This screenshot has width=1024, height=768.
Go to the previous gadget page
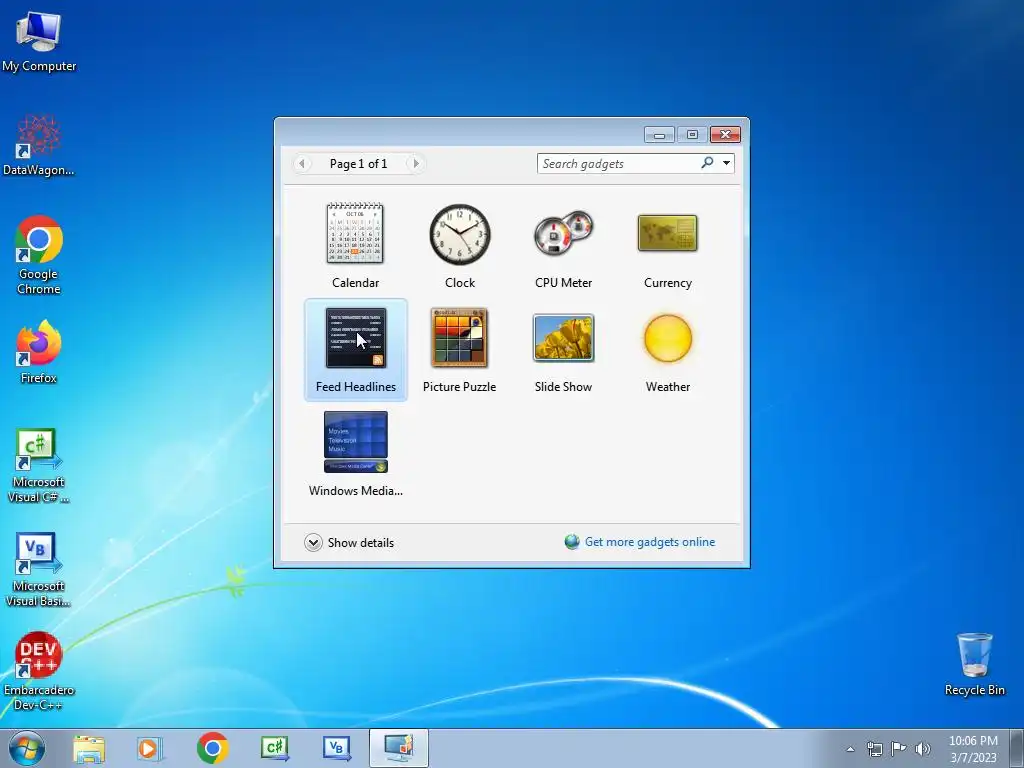[x=302, y=163]
